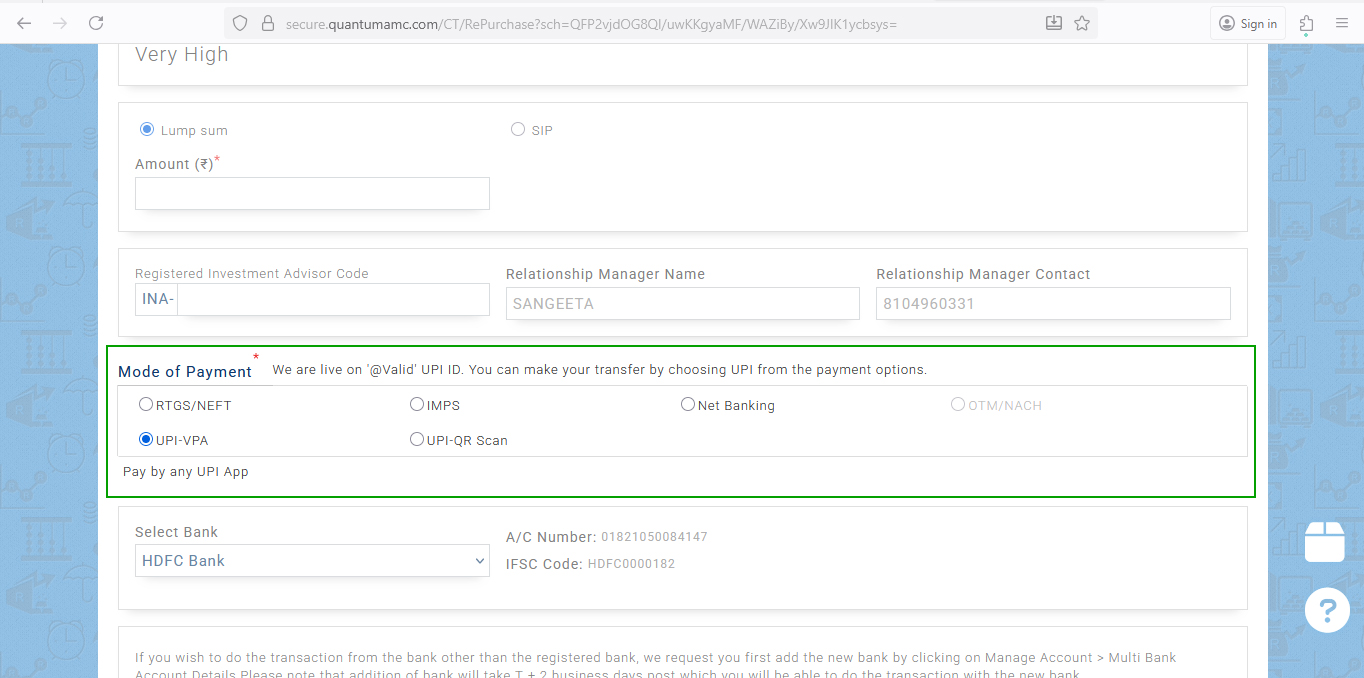Click the padlock site security icon
Image resolution: width=1364 pixels, height=678 pixels.
coord(266,23)
